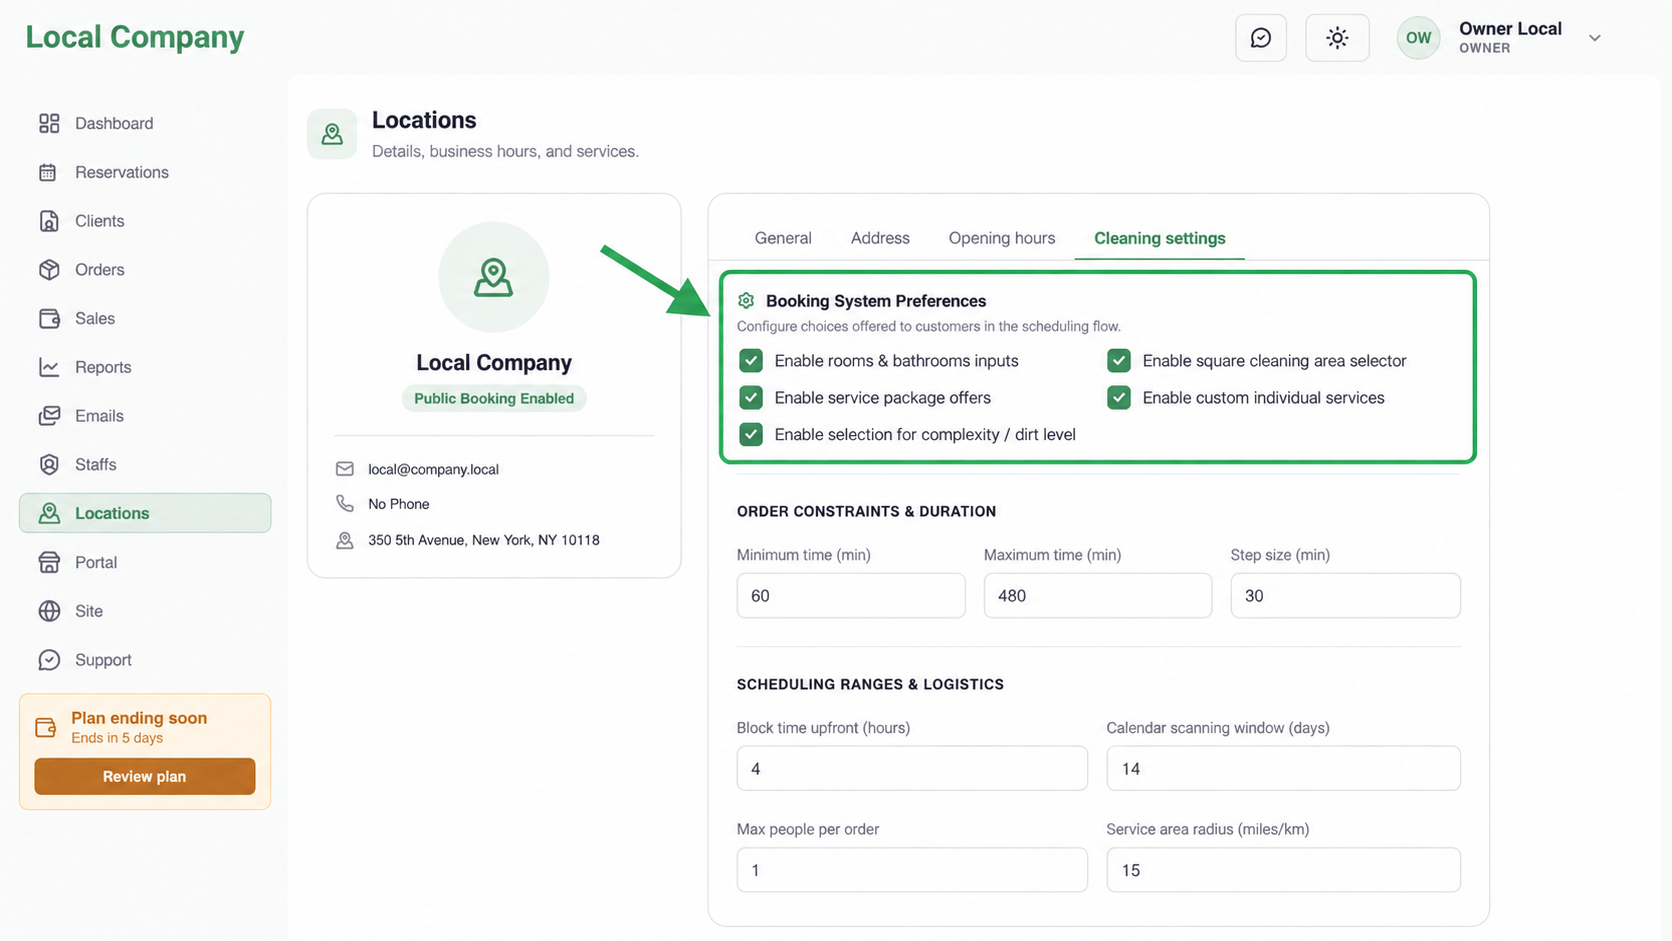
Task: Uncheck Enable custom individual services
Action: click(x=1119, y=398)
